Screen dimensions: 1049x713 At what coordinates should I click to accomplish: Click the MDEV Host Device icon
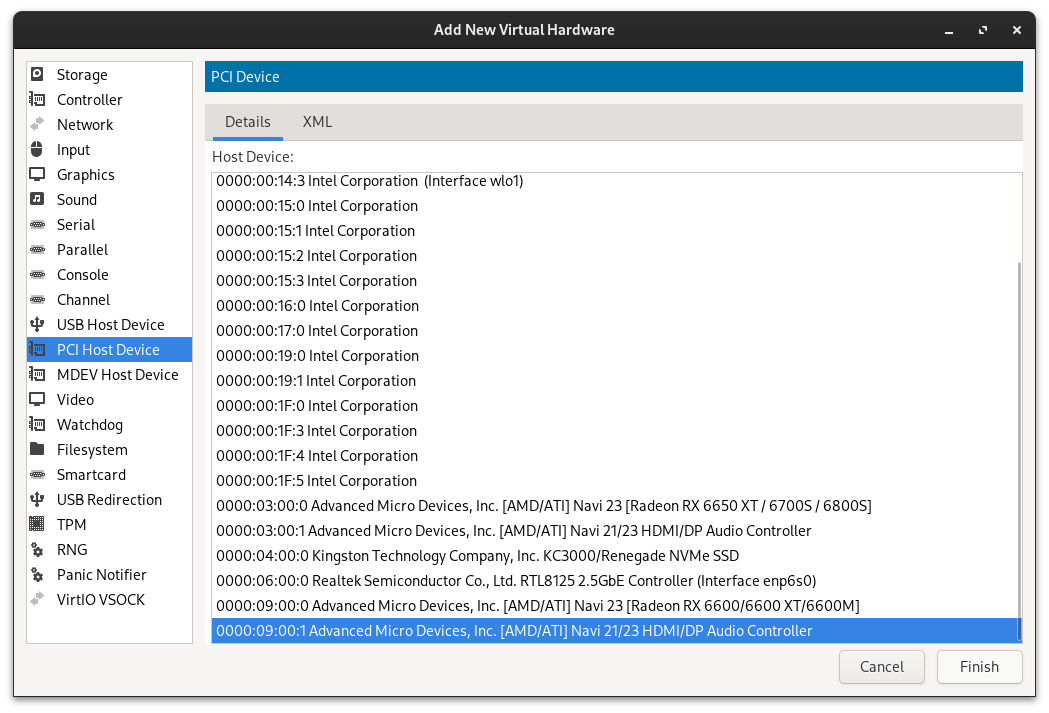tap(37, 375)
